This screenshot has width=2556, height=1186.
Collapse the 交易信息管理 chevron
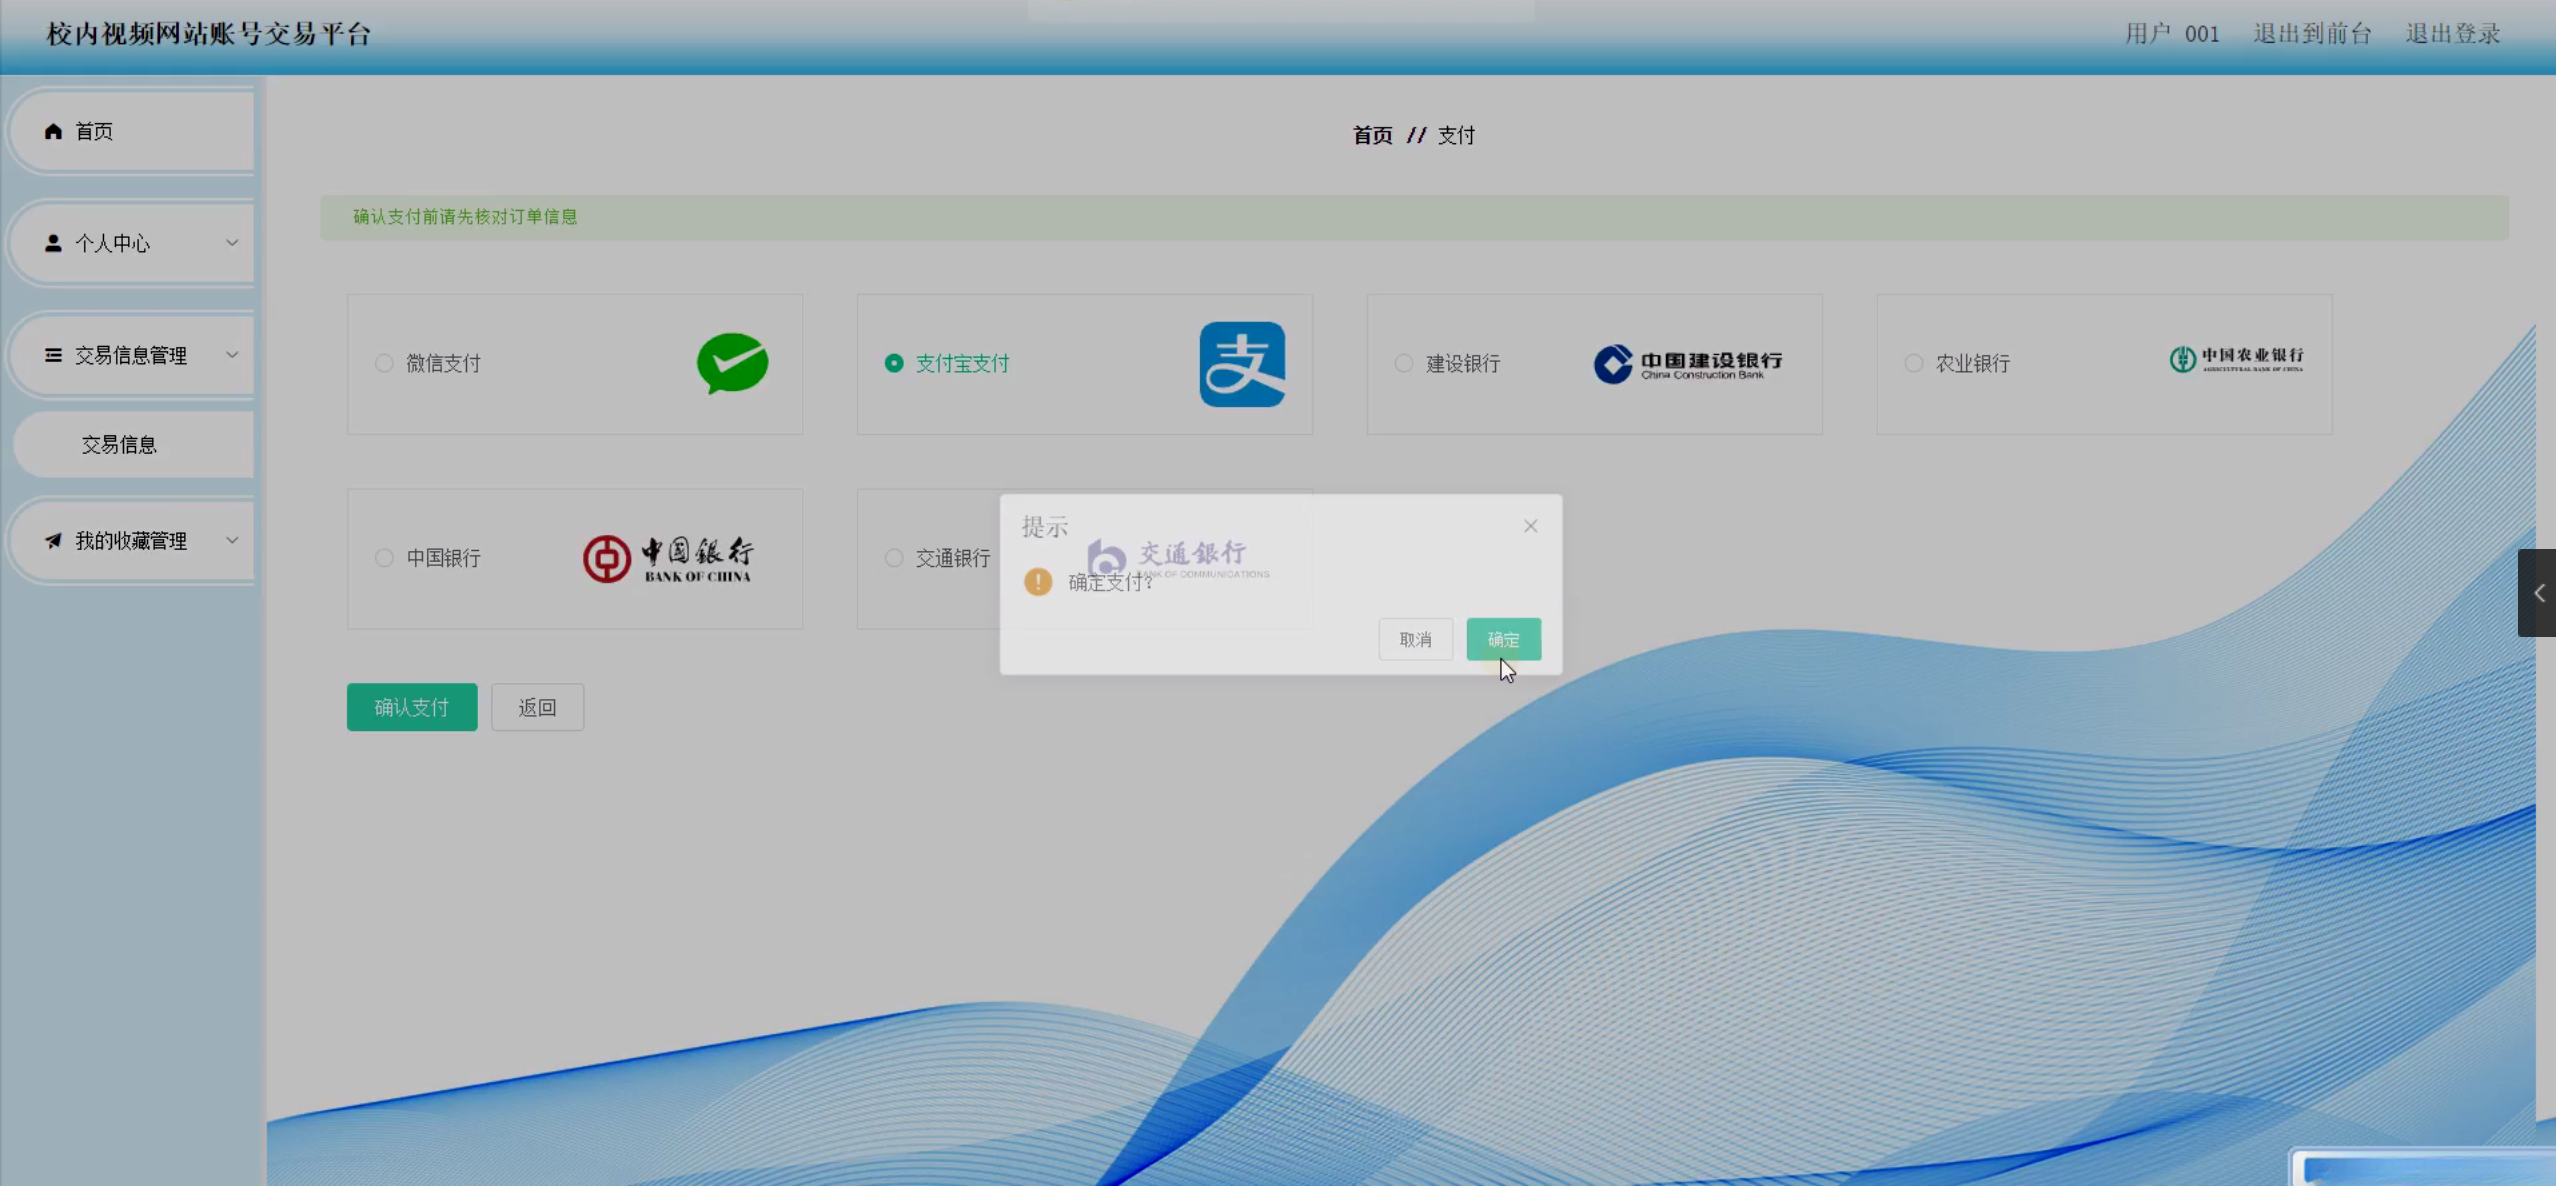click(232, 355)
